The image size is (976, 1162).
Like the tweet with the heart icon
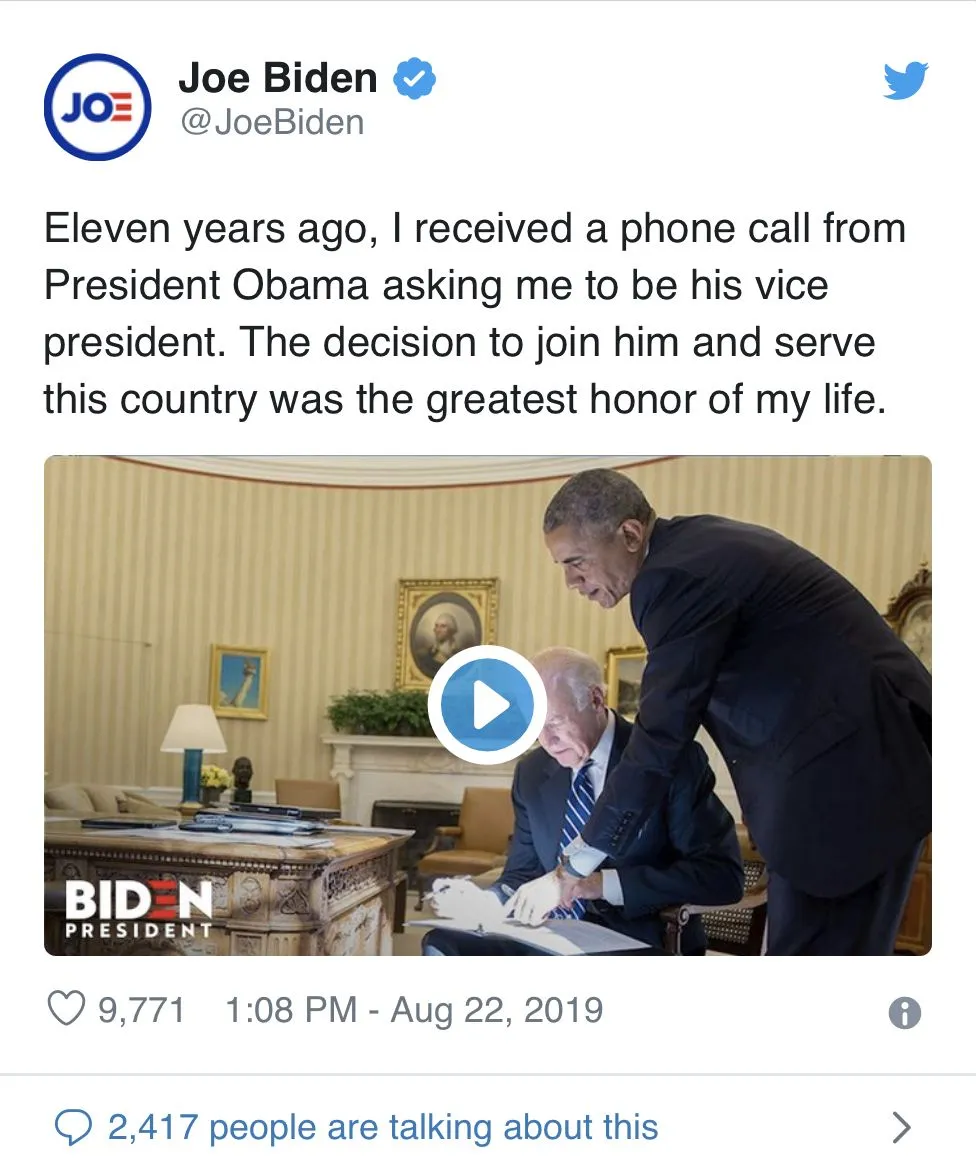[66, 1009]
